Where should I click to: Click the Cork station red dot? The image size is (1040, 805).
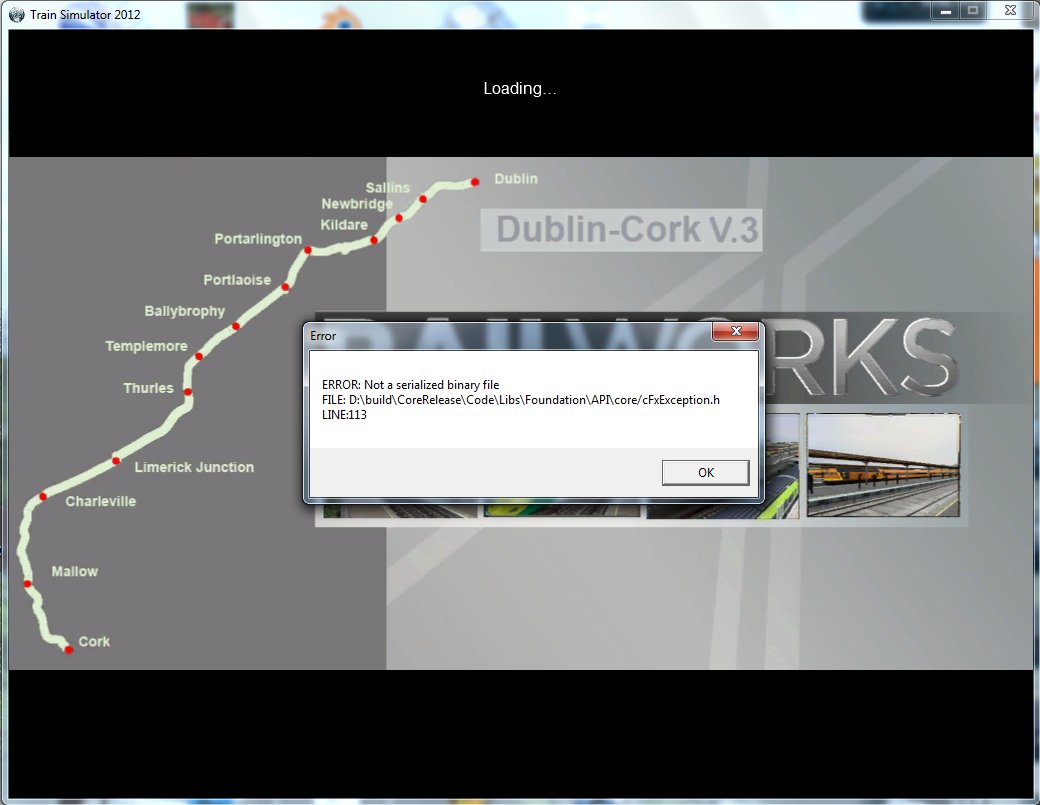(x=68, y=650)
